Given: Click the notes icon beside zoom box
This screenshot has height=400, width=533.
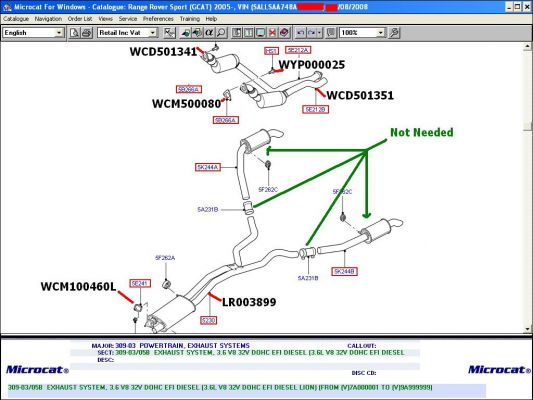Looking at the screenshot, I should pos(331,33).
